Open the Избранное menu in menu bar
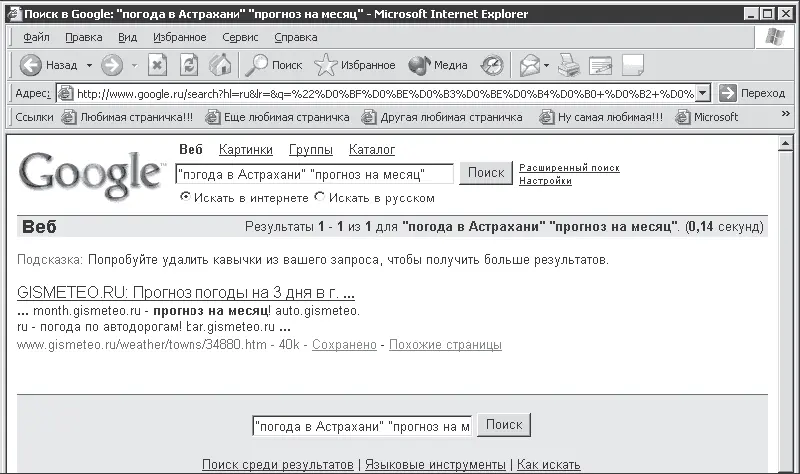The image size is (800, 474). [180, 37]
